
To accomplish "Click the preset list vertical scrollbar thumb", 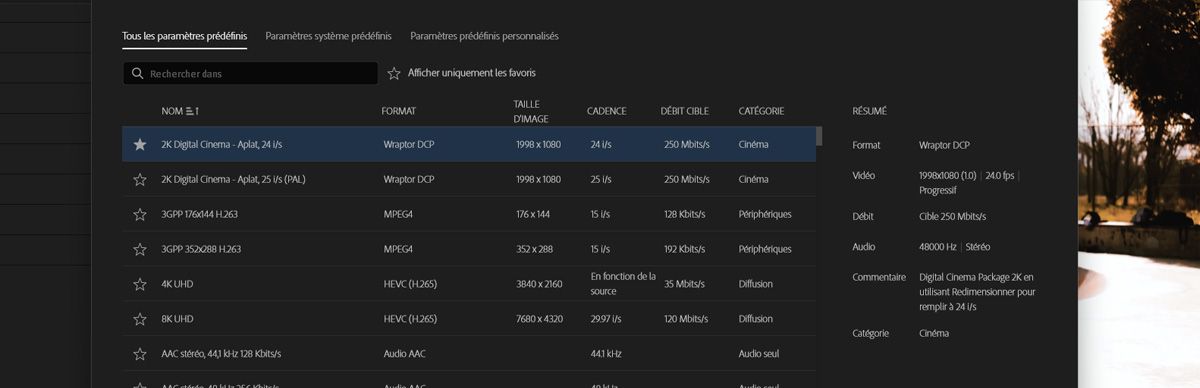I will (819, 136).
